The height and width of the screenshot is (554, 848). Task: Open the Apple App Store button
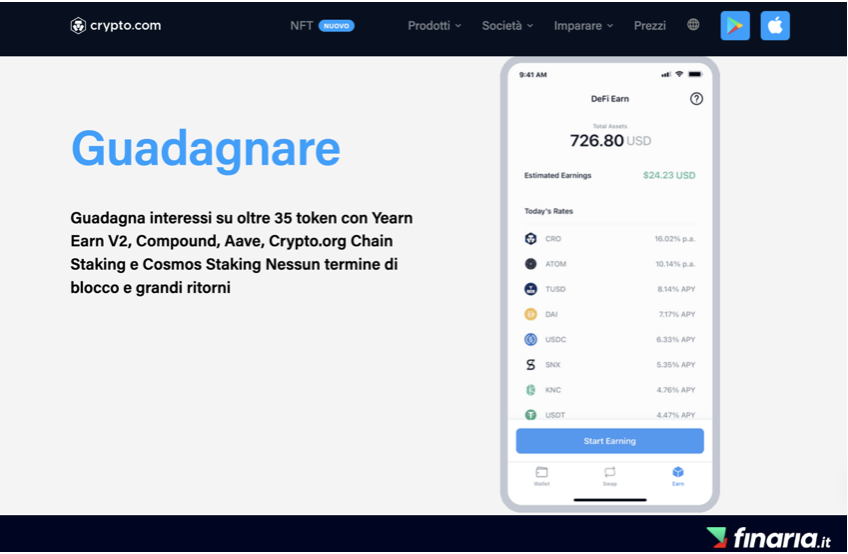[x=775, y=25]
